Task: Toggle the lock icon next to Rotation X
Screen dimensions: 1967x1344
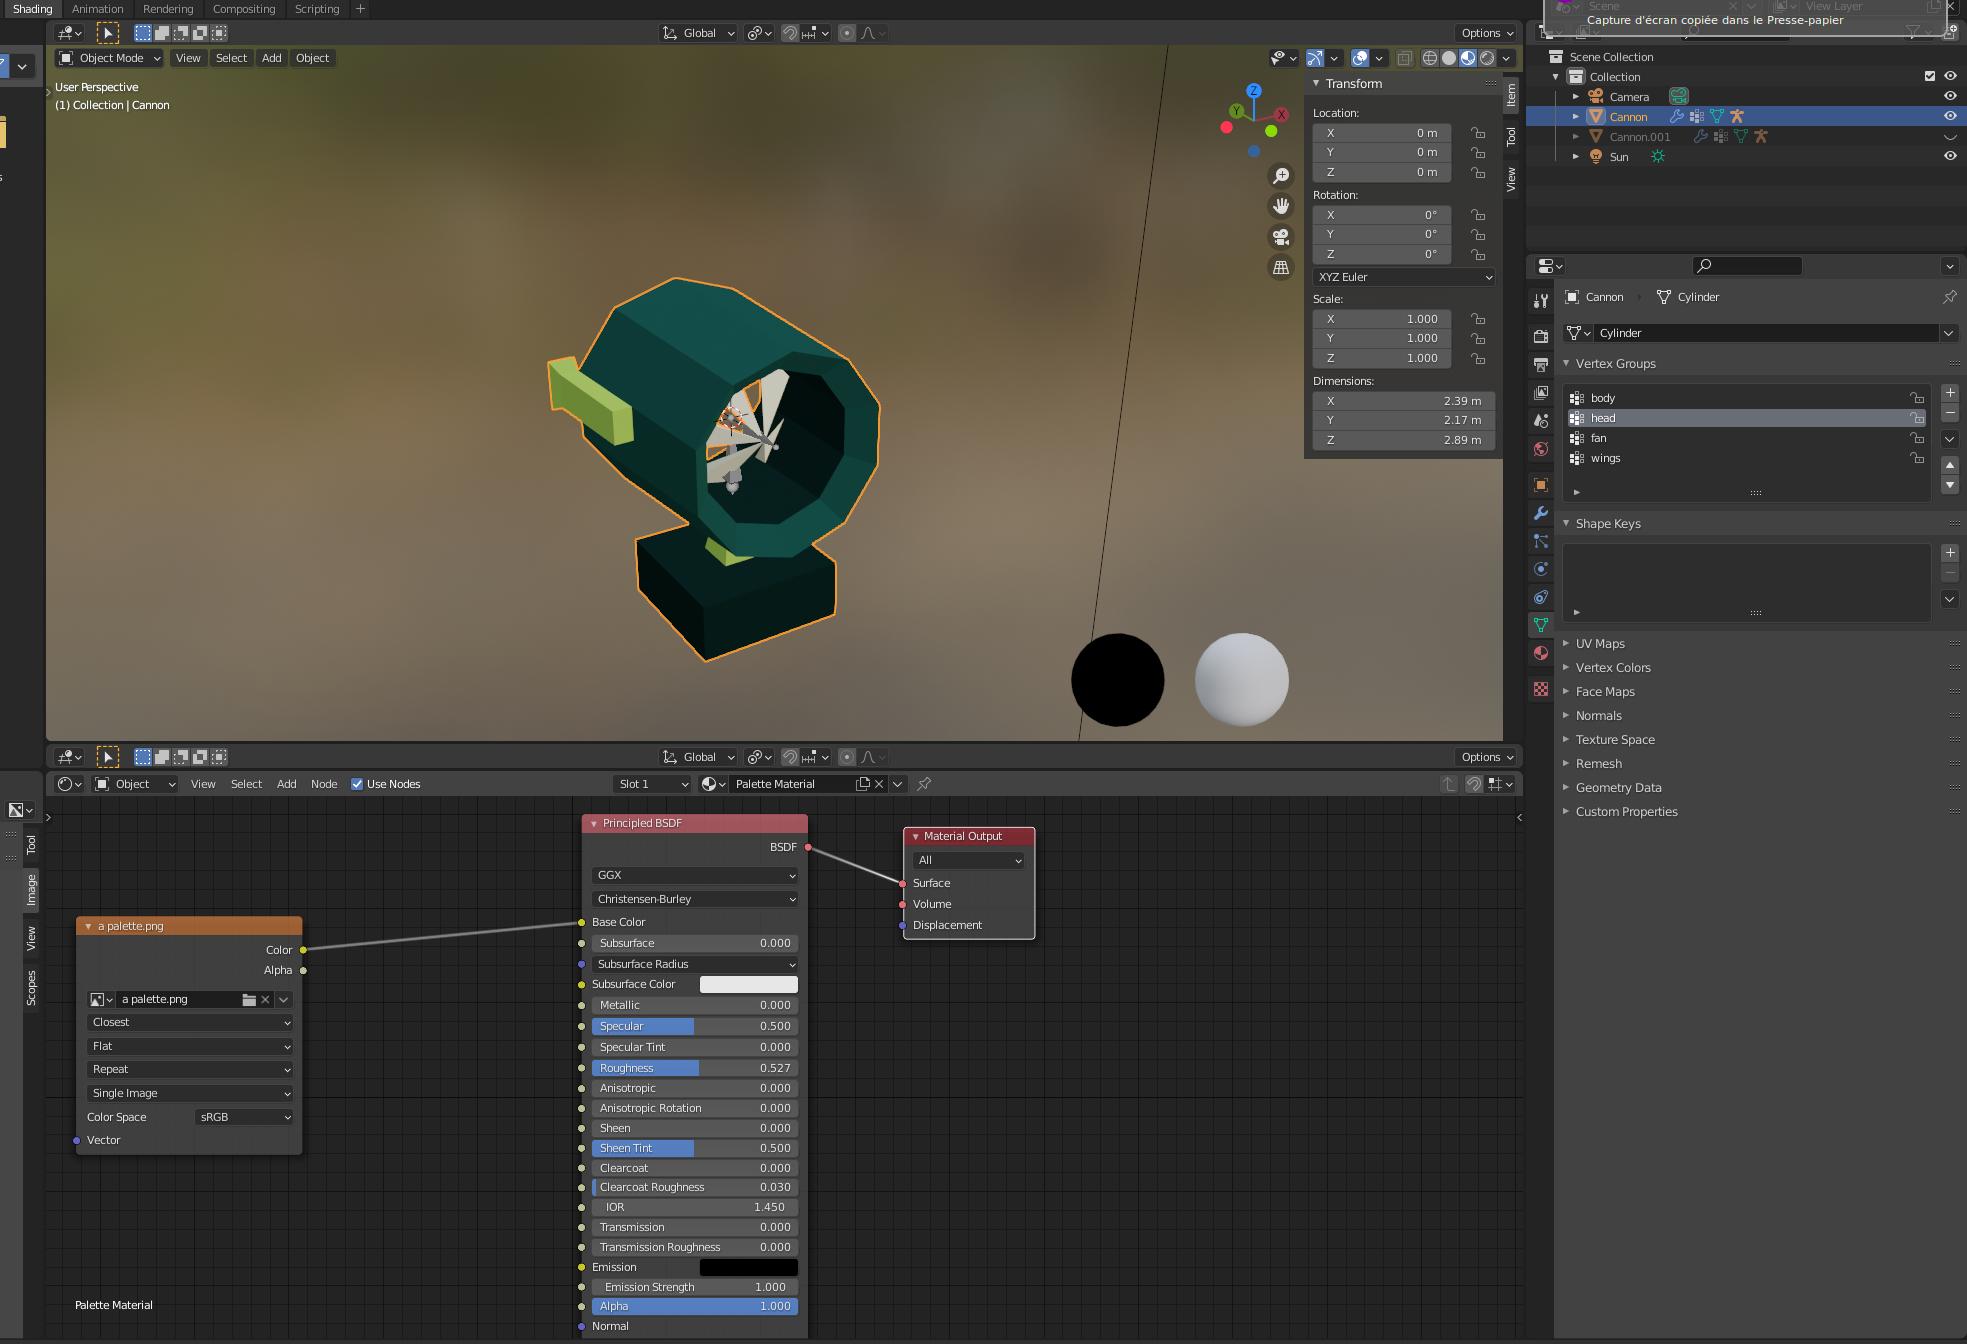Action: point(1478,215)
